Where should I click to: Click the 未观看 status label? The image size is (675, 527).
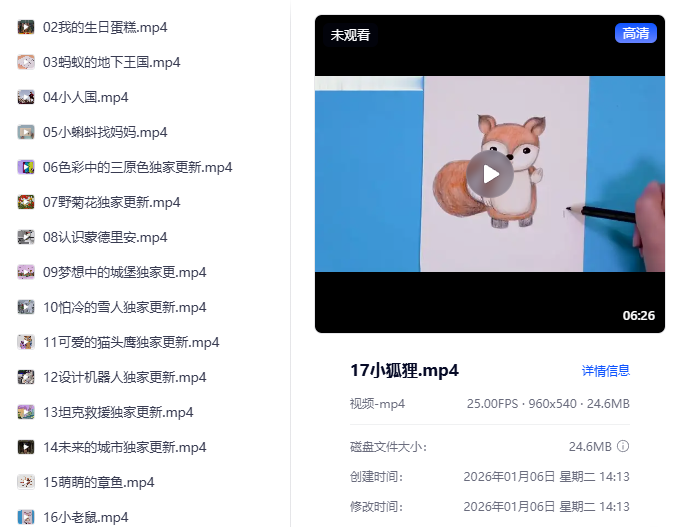click(350, 35)
